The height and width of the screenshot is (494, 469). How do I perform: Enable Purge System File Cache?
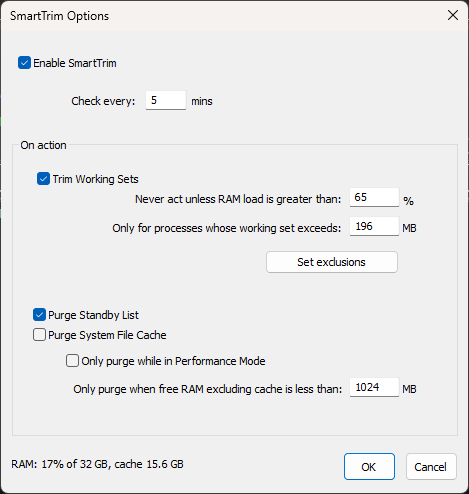[39, 335]
